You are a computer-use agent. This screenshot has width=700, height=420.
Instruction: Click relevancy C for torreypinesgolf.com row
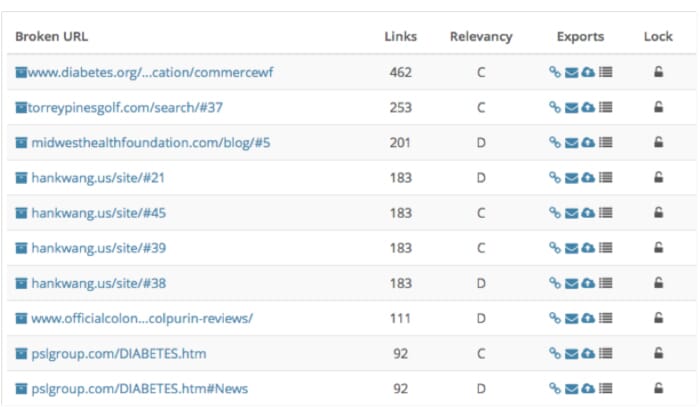tap(481, 108)
